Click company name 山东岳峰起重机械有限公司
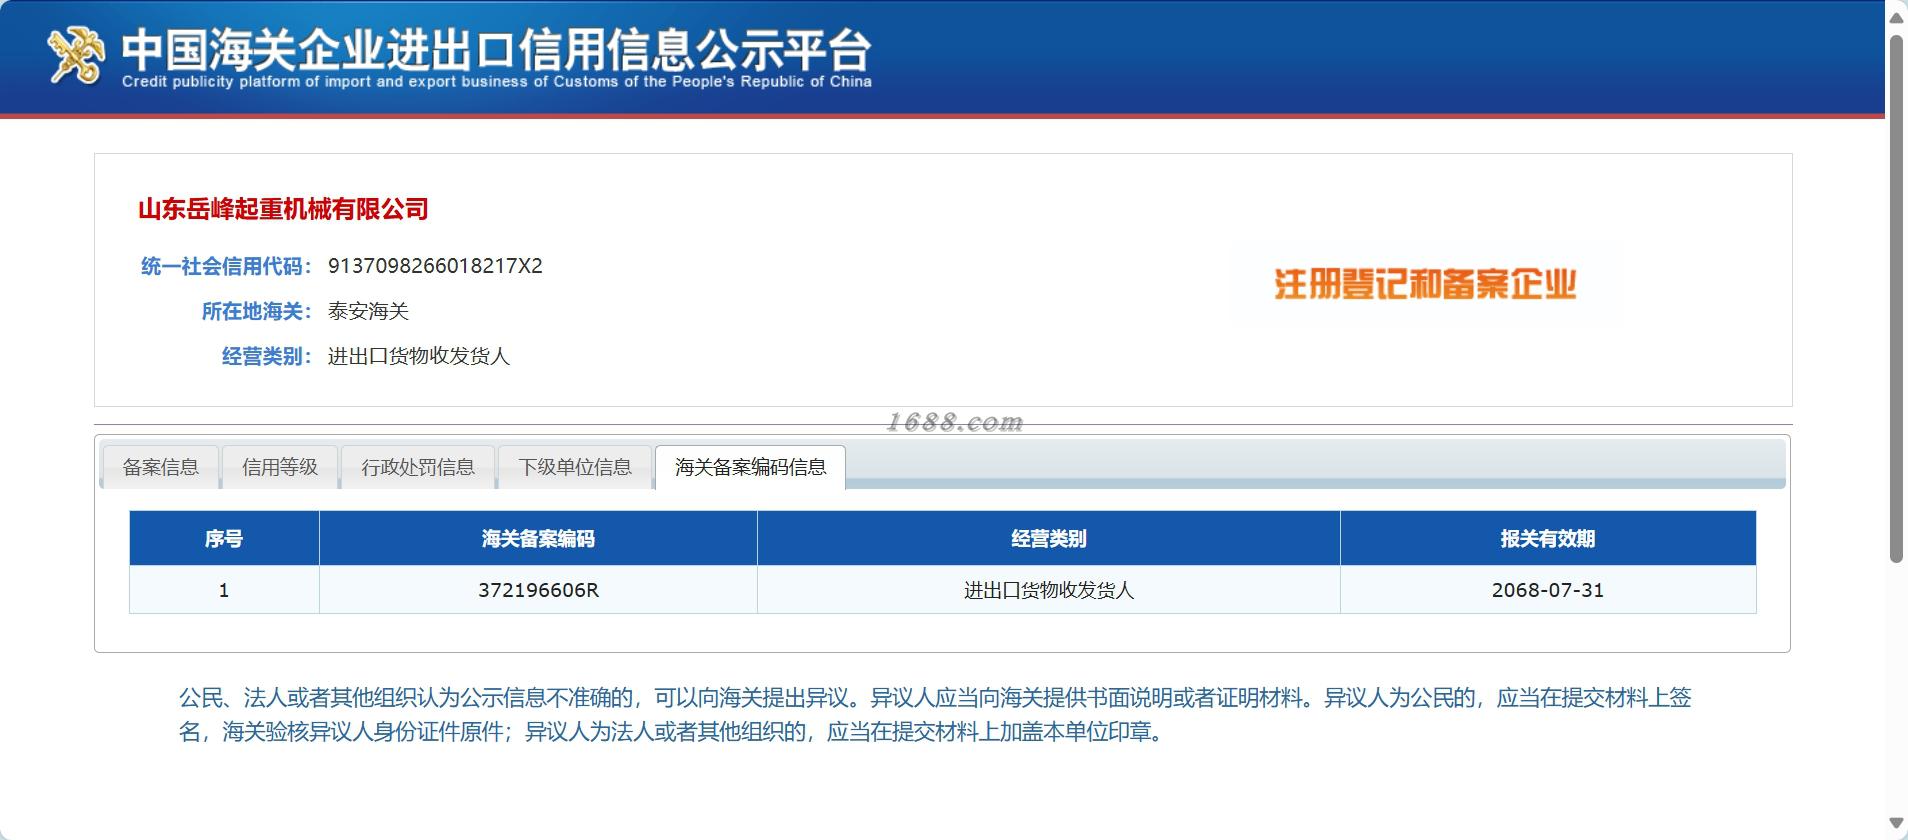 (x=283, y=209)
